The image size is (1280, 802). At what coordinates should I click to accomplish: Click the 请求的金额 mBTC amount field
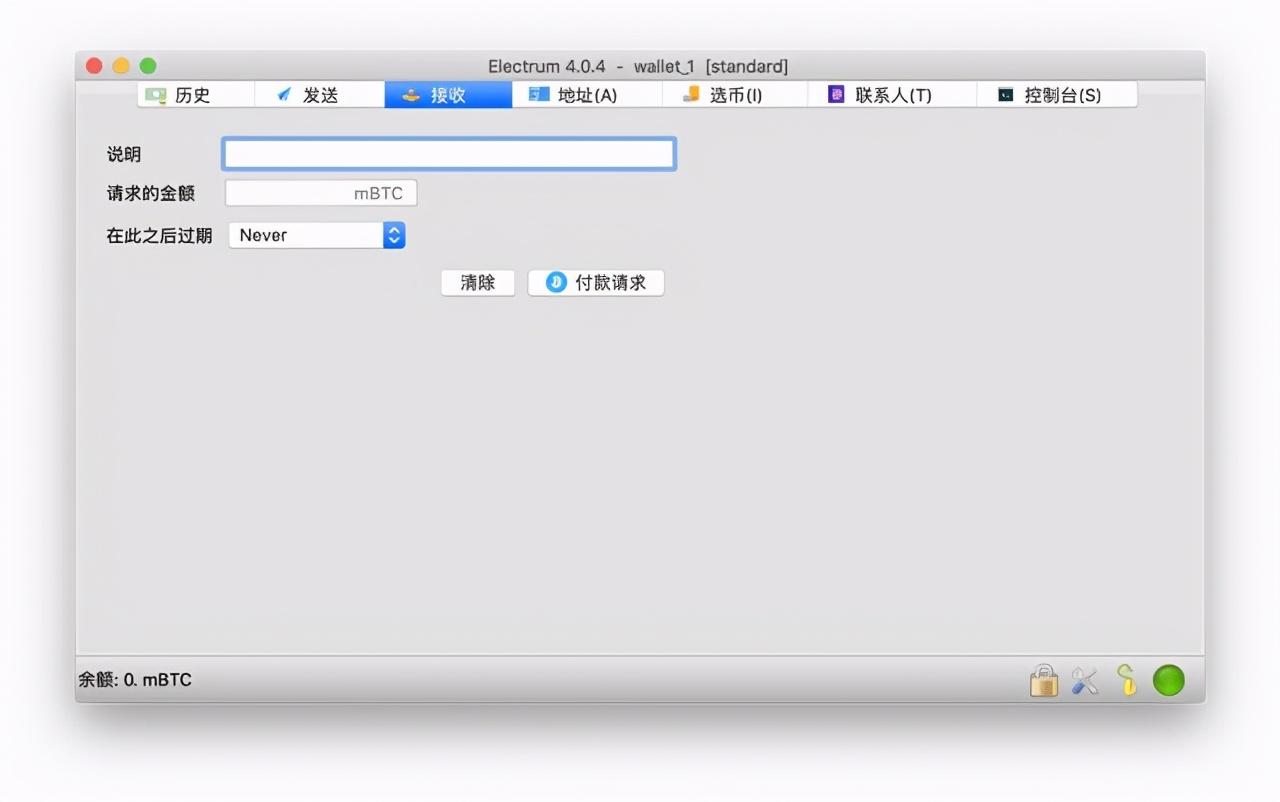321,193
